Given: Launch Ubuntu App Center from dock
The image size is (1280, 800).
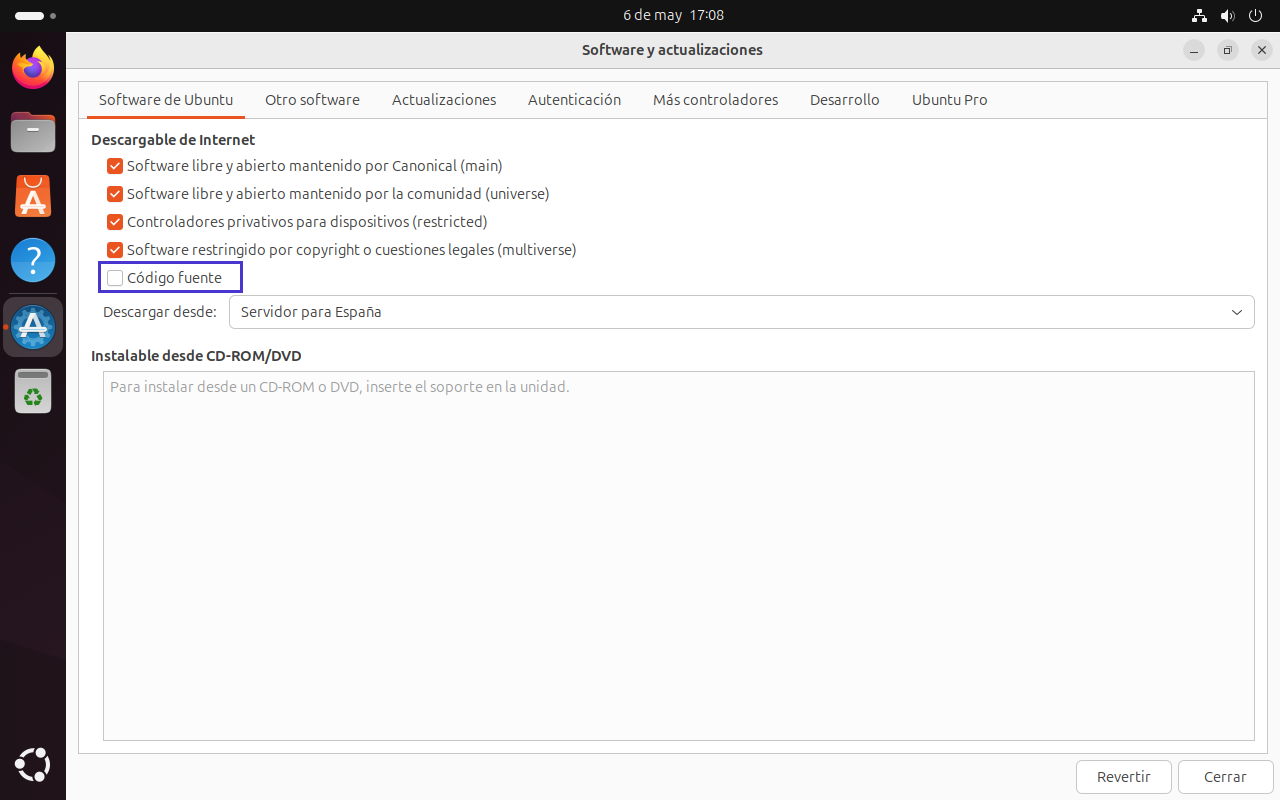Looking at the screenshot, I should click(33, 196).
